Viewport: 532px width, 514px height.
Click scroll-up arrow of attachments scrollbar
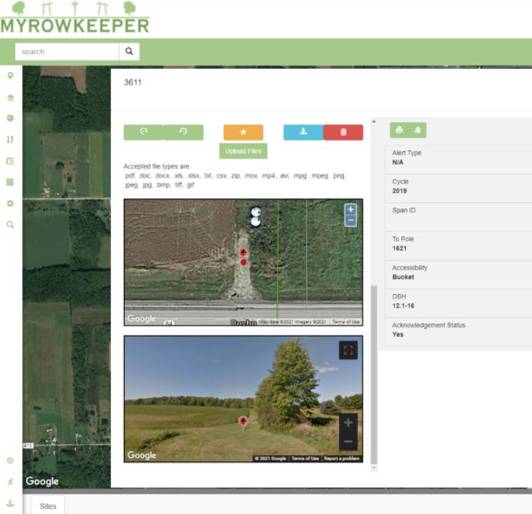374,121
